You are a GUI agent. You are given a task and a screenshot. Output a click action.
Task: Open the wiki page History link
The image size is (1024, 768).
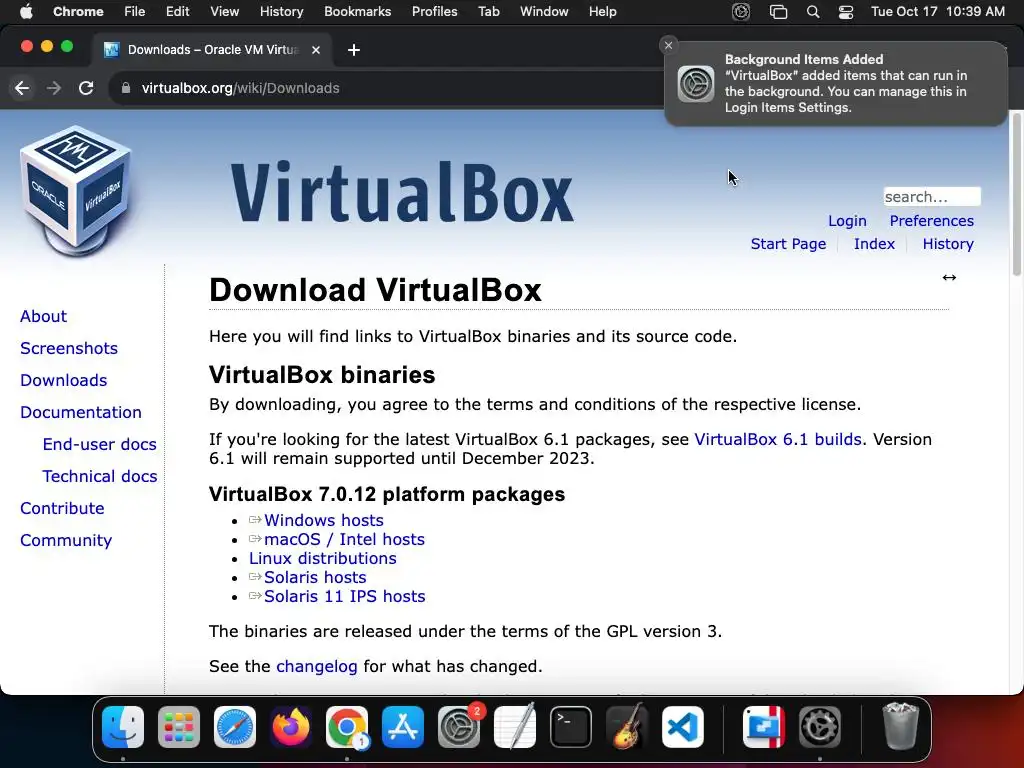(x=948, y=244)
